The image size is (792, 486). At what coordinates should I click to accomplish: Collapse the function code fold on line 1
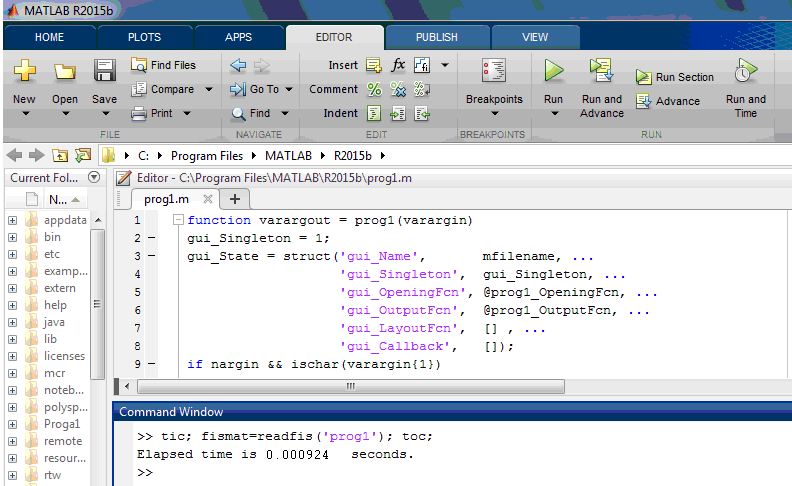click(177, 220)
